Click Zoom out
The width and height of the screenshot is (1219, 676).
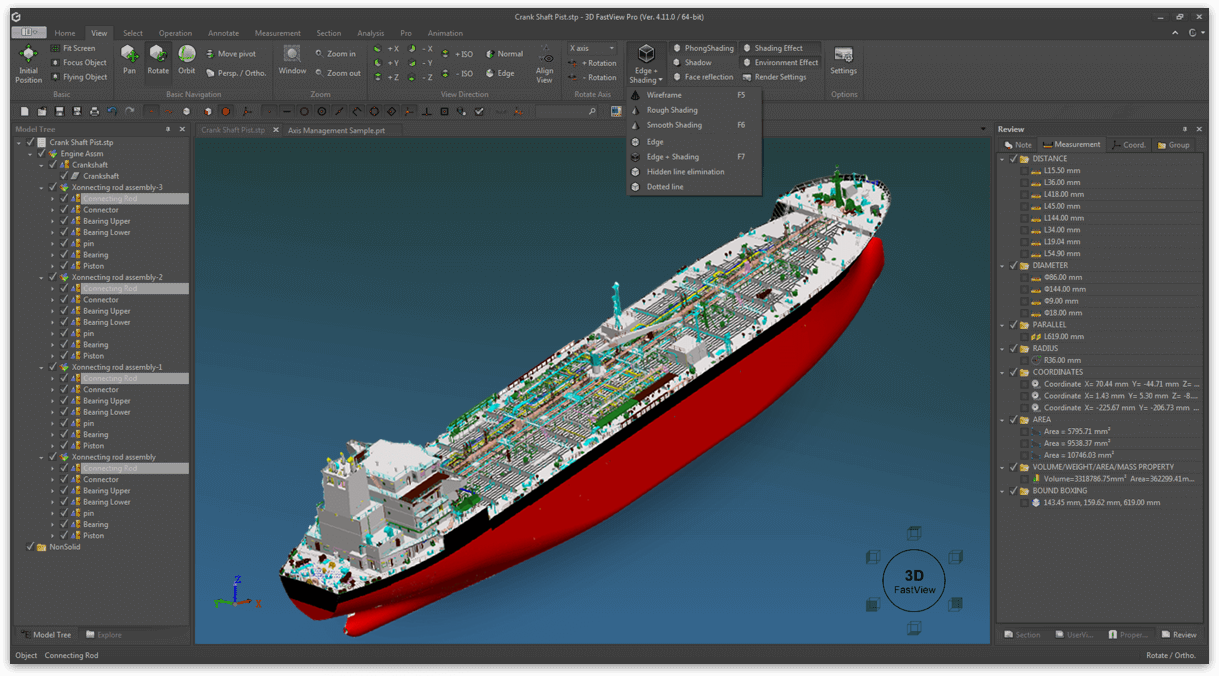pos(337,73)
